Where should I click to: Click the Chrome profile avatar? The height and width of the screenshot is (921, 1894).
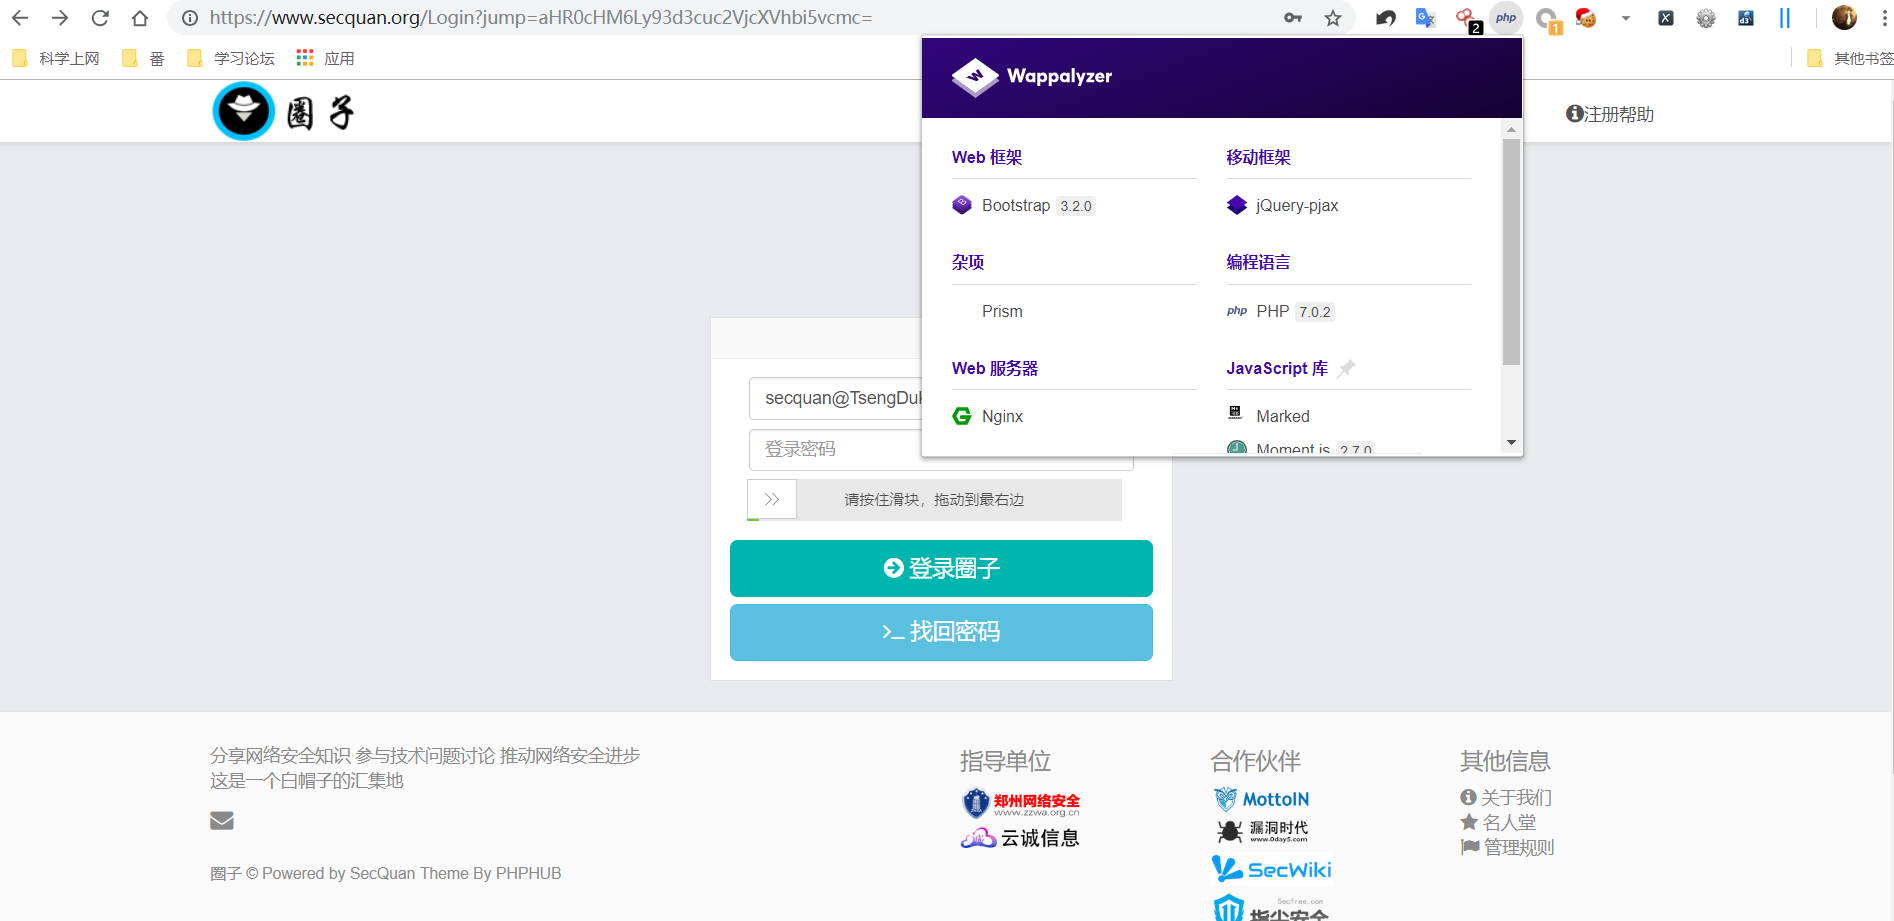[1844, 18]
